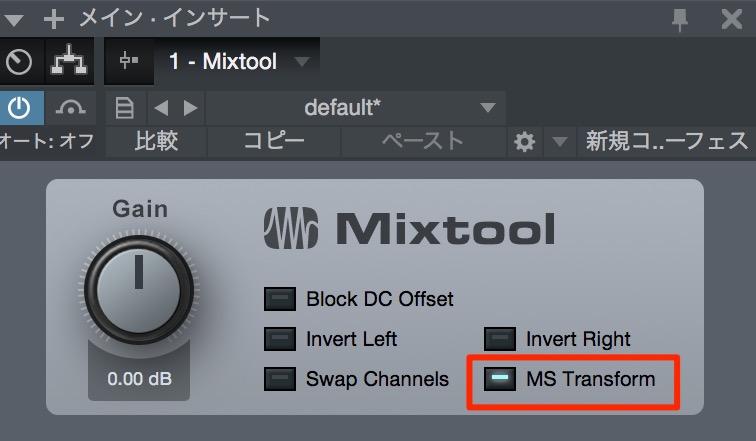Image resolution: width=756 pixels, height=441 pixels.
Task: Enable Swap Channels
Action: coord(280,379)
